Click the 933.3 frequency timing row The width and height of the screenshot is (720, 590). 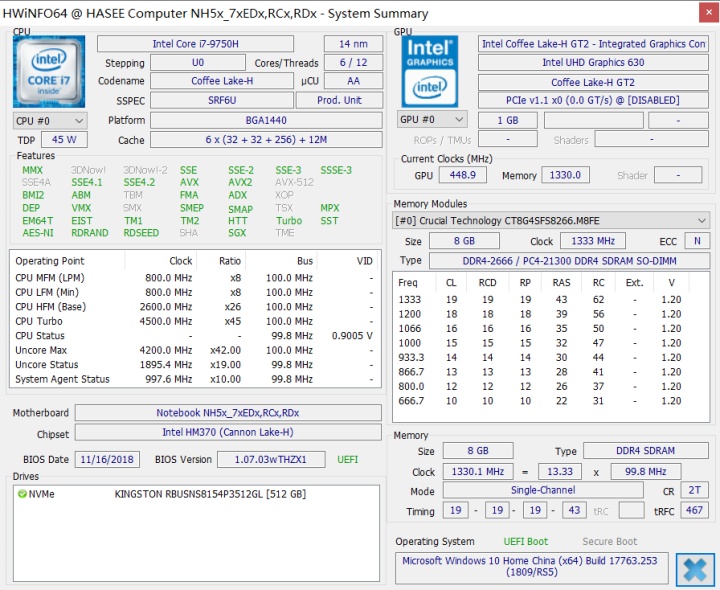tap(551, 357)
